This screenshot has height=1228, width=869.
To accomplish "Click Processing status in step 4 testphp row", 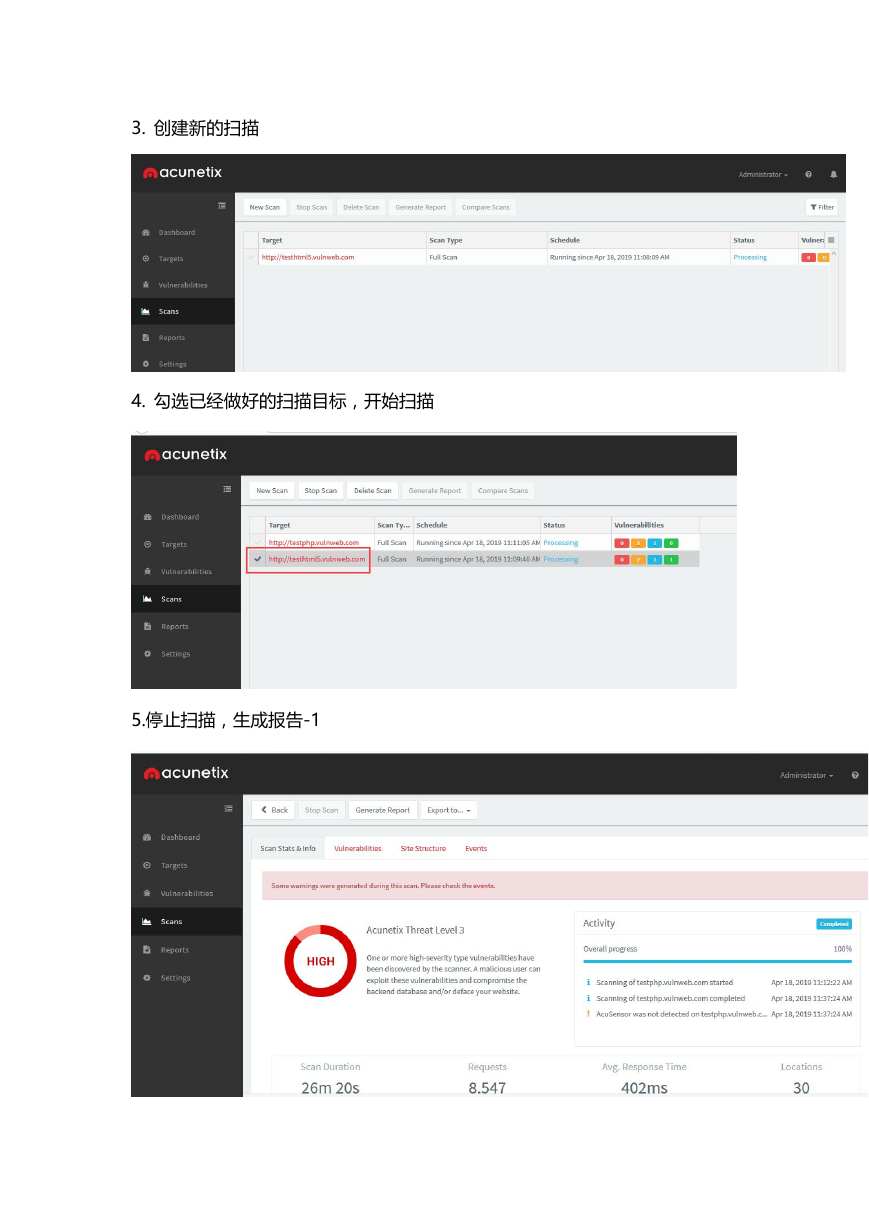I will point(561,543).
